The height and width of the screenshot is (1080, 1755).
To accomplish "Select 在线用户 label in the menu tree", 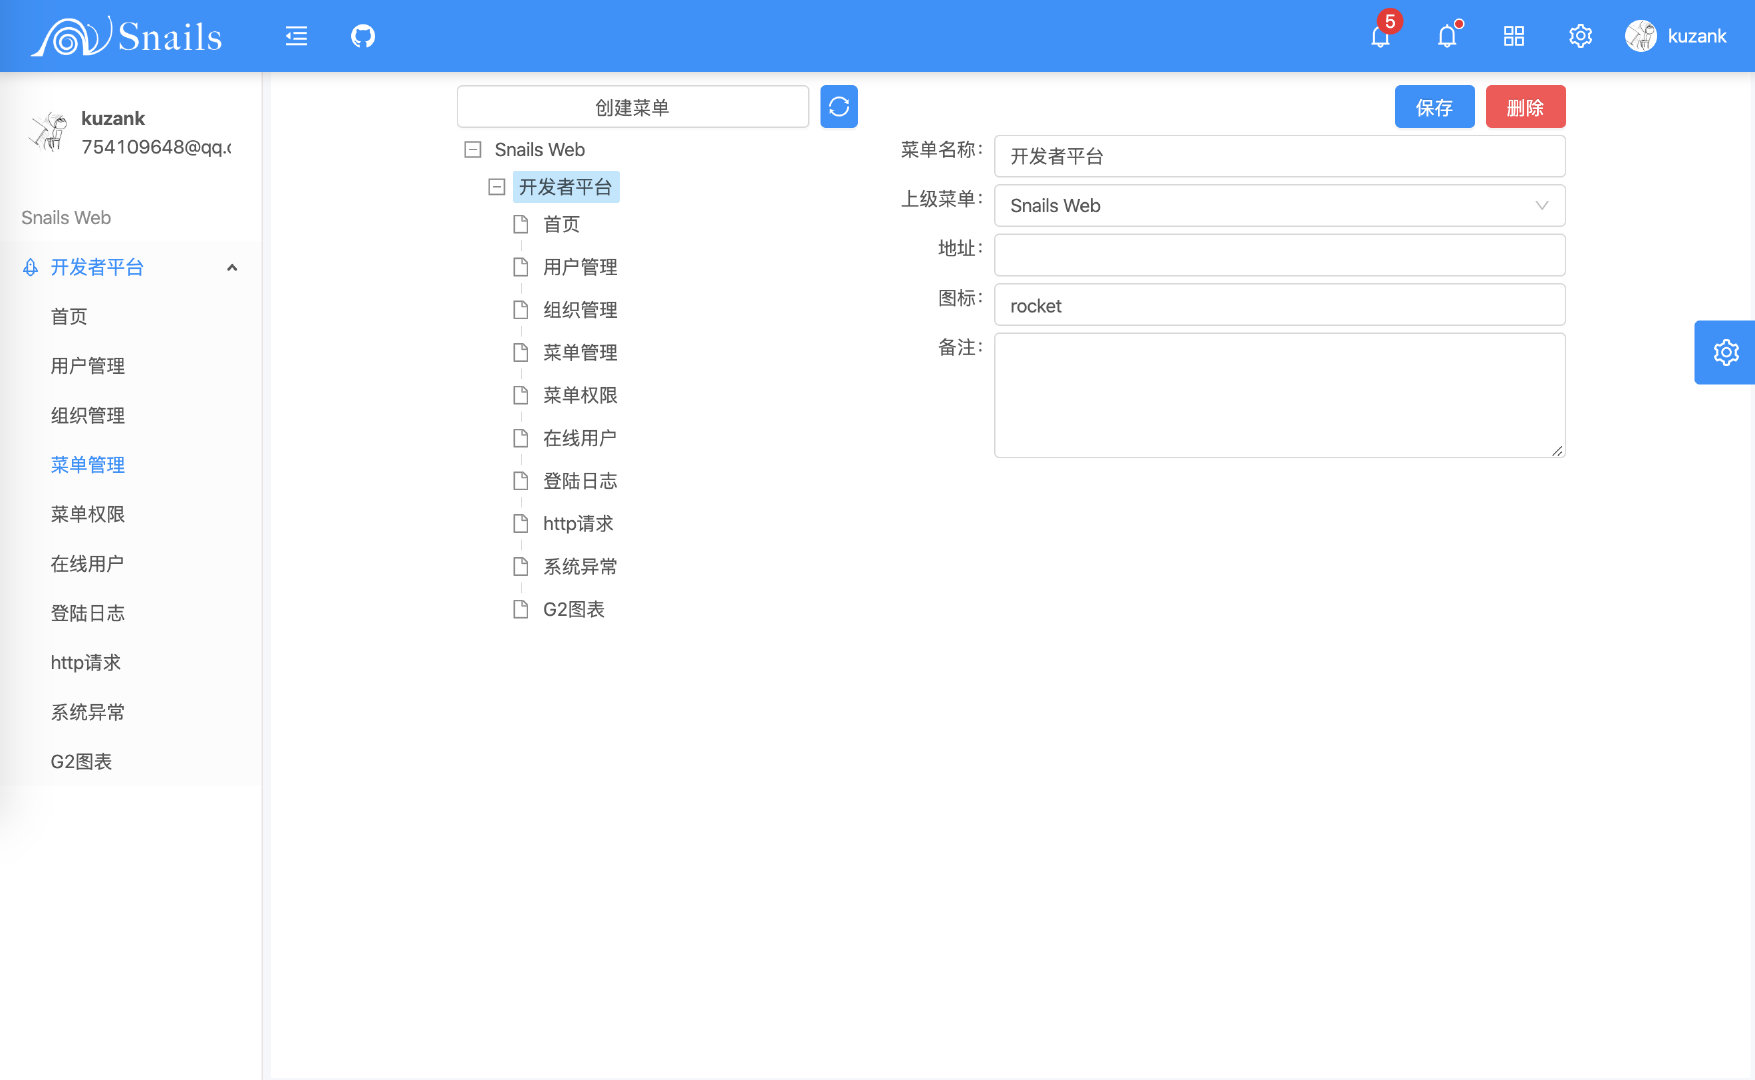I will coord(580,438).
